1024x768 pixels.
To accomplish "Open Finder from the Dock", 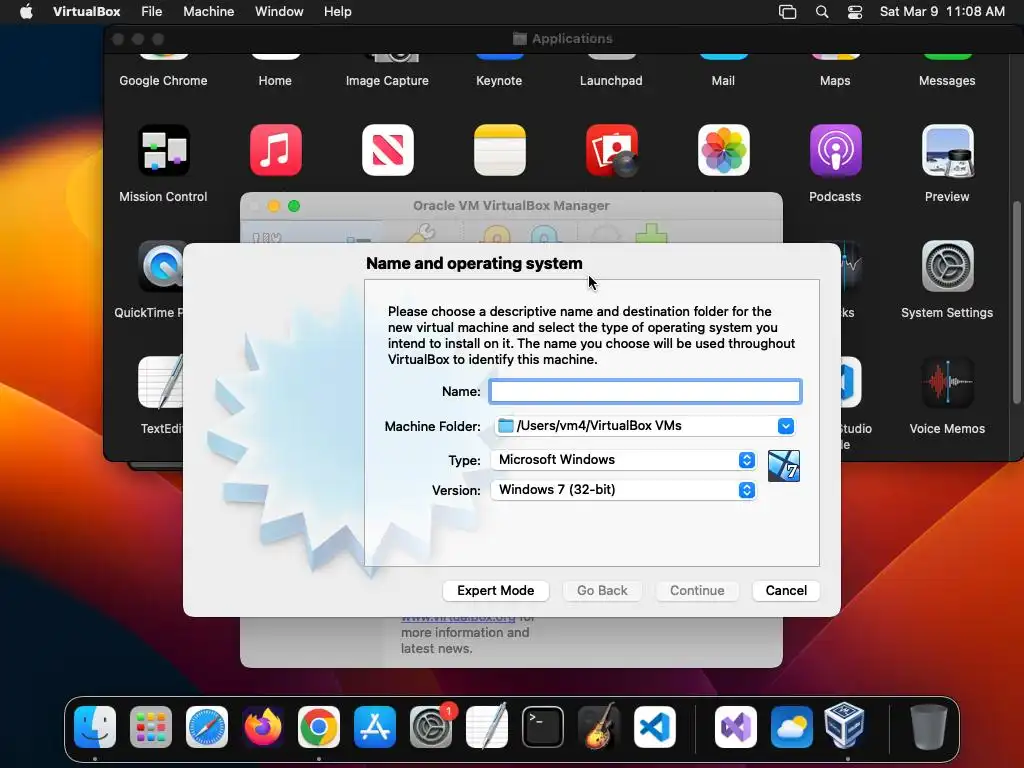I will pos(95,727).
